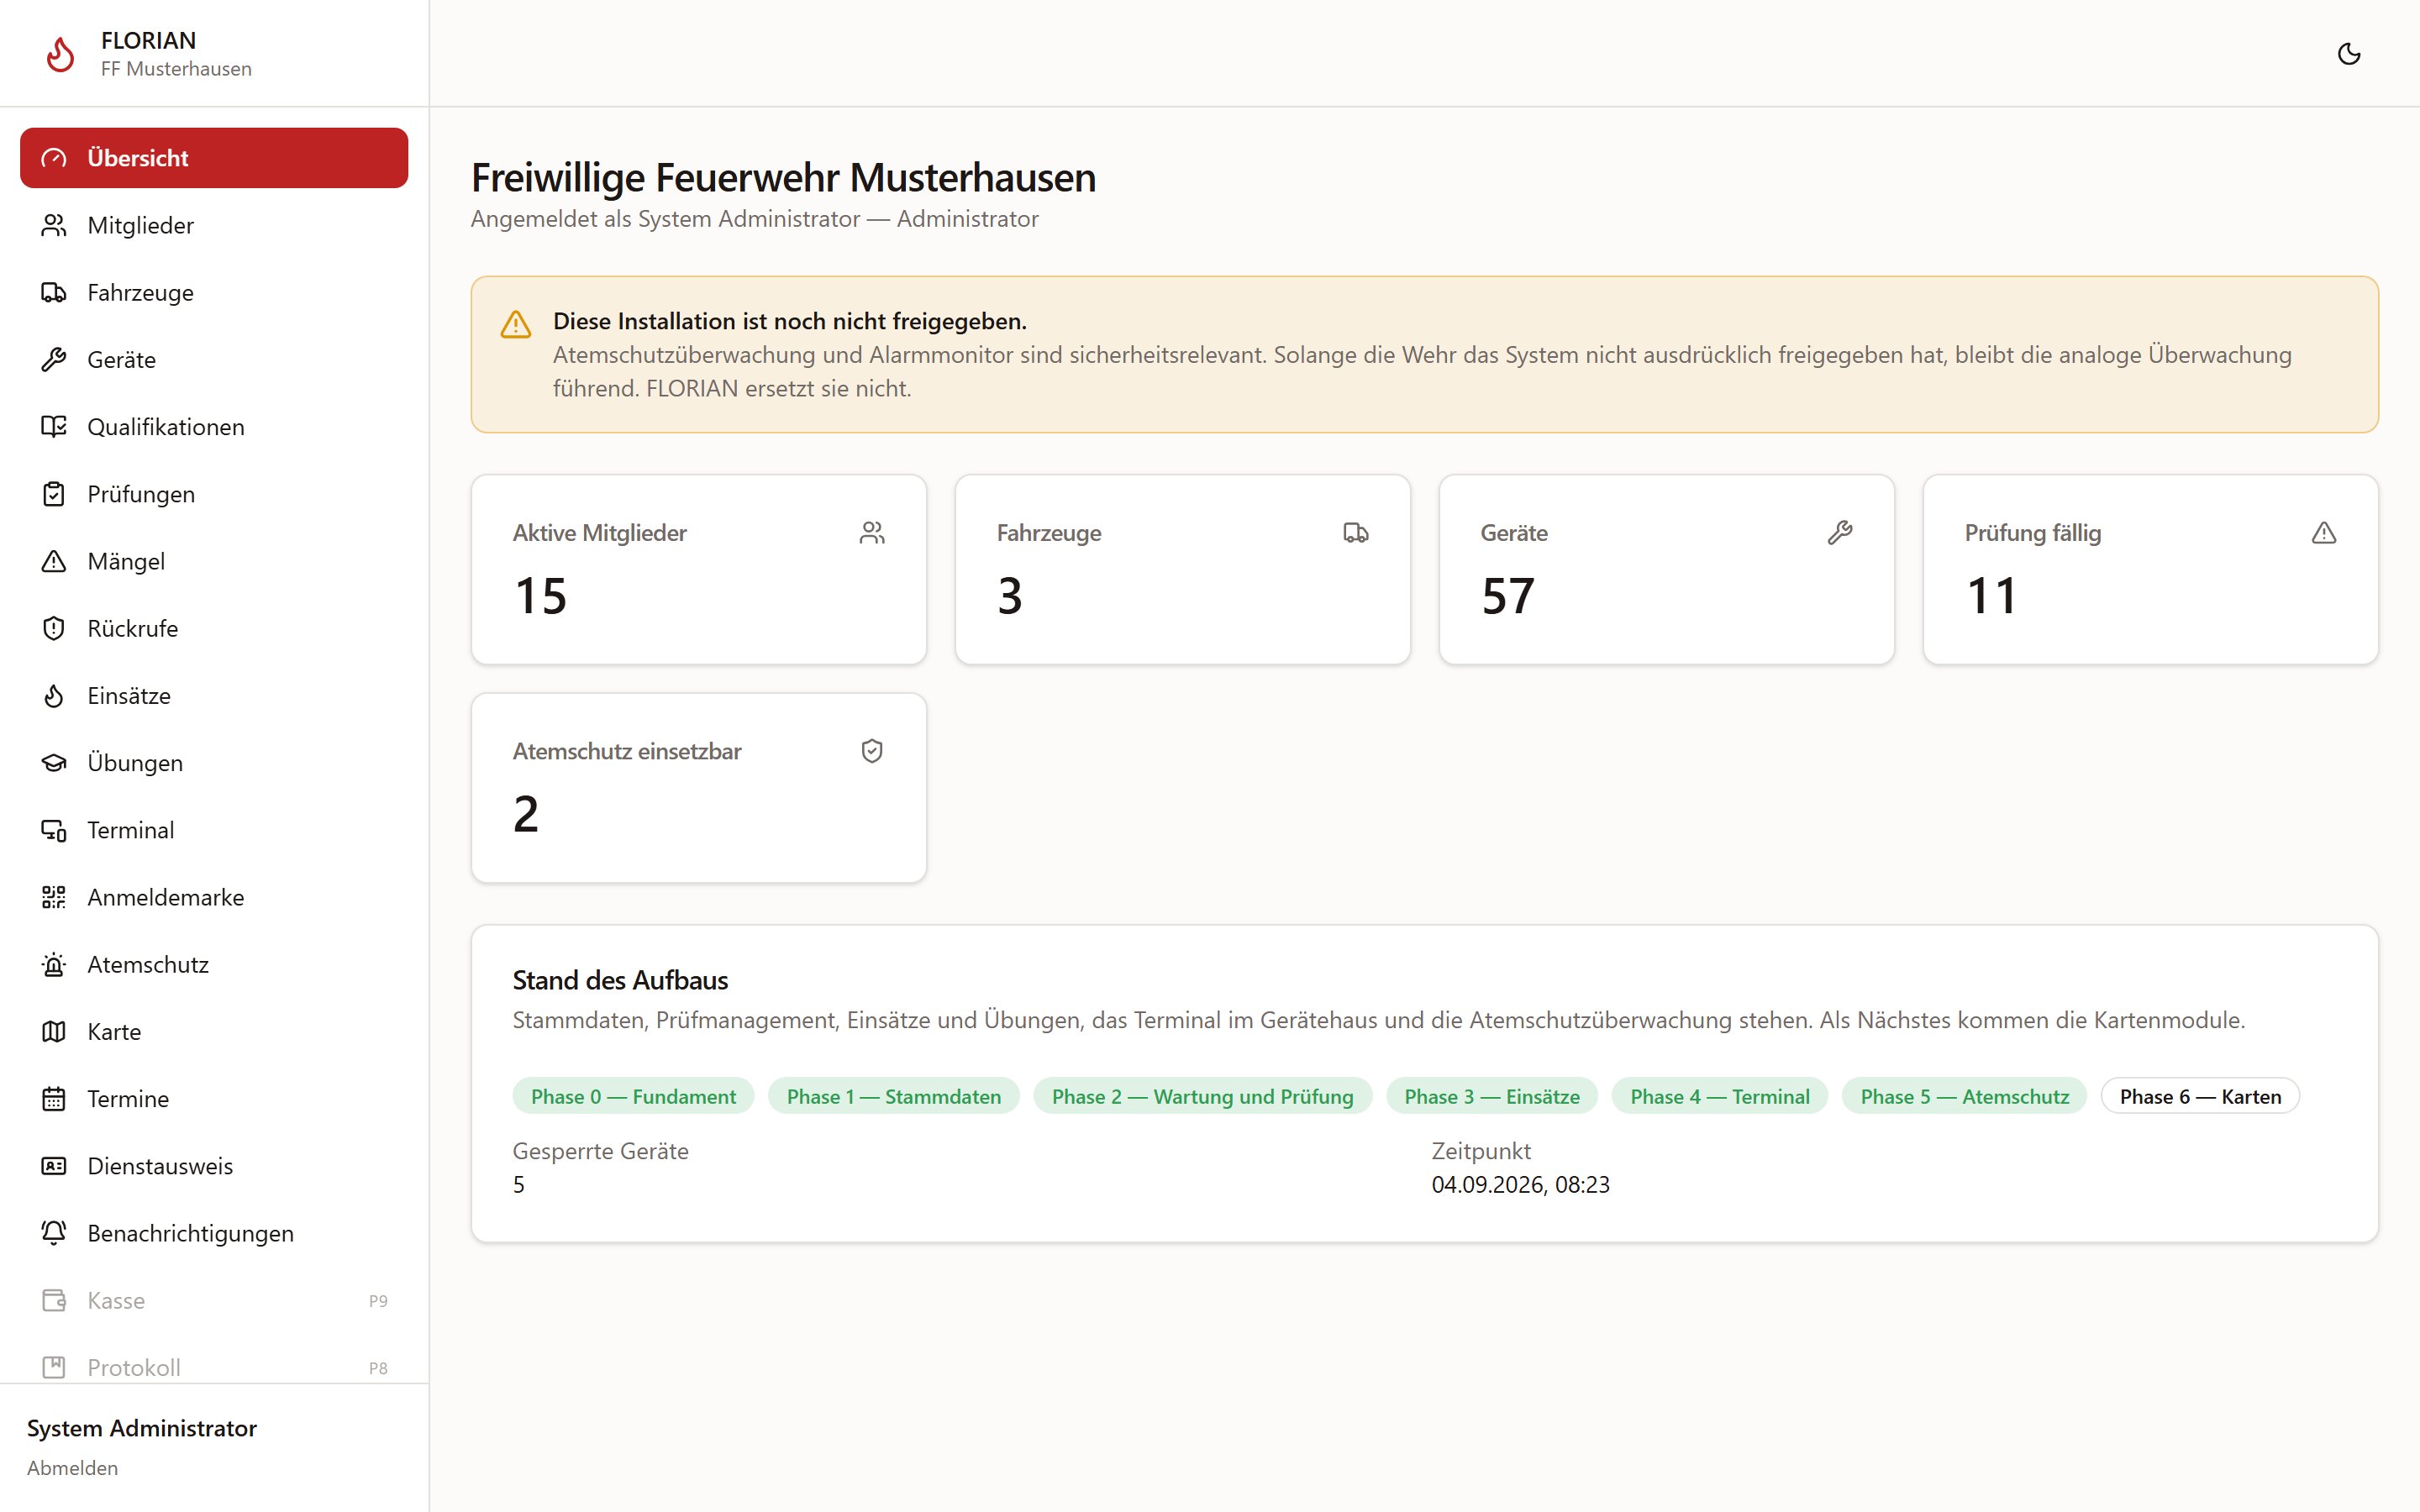Toggle dark mode with the moon icon

click(x=2349, y=54)
